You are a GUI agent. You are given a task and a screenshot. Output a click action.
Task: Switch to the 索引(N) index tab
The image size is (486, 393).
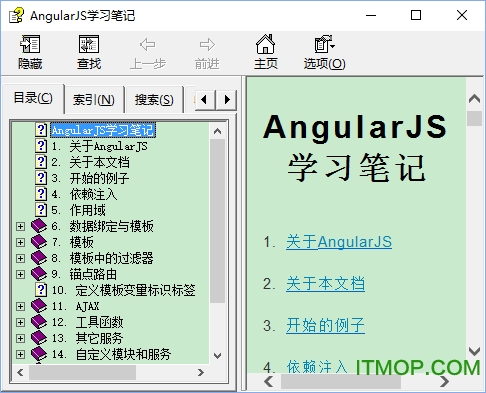point(94,100)
